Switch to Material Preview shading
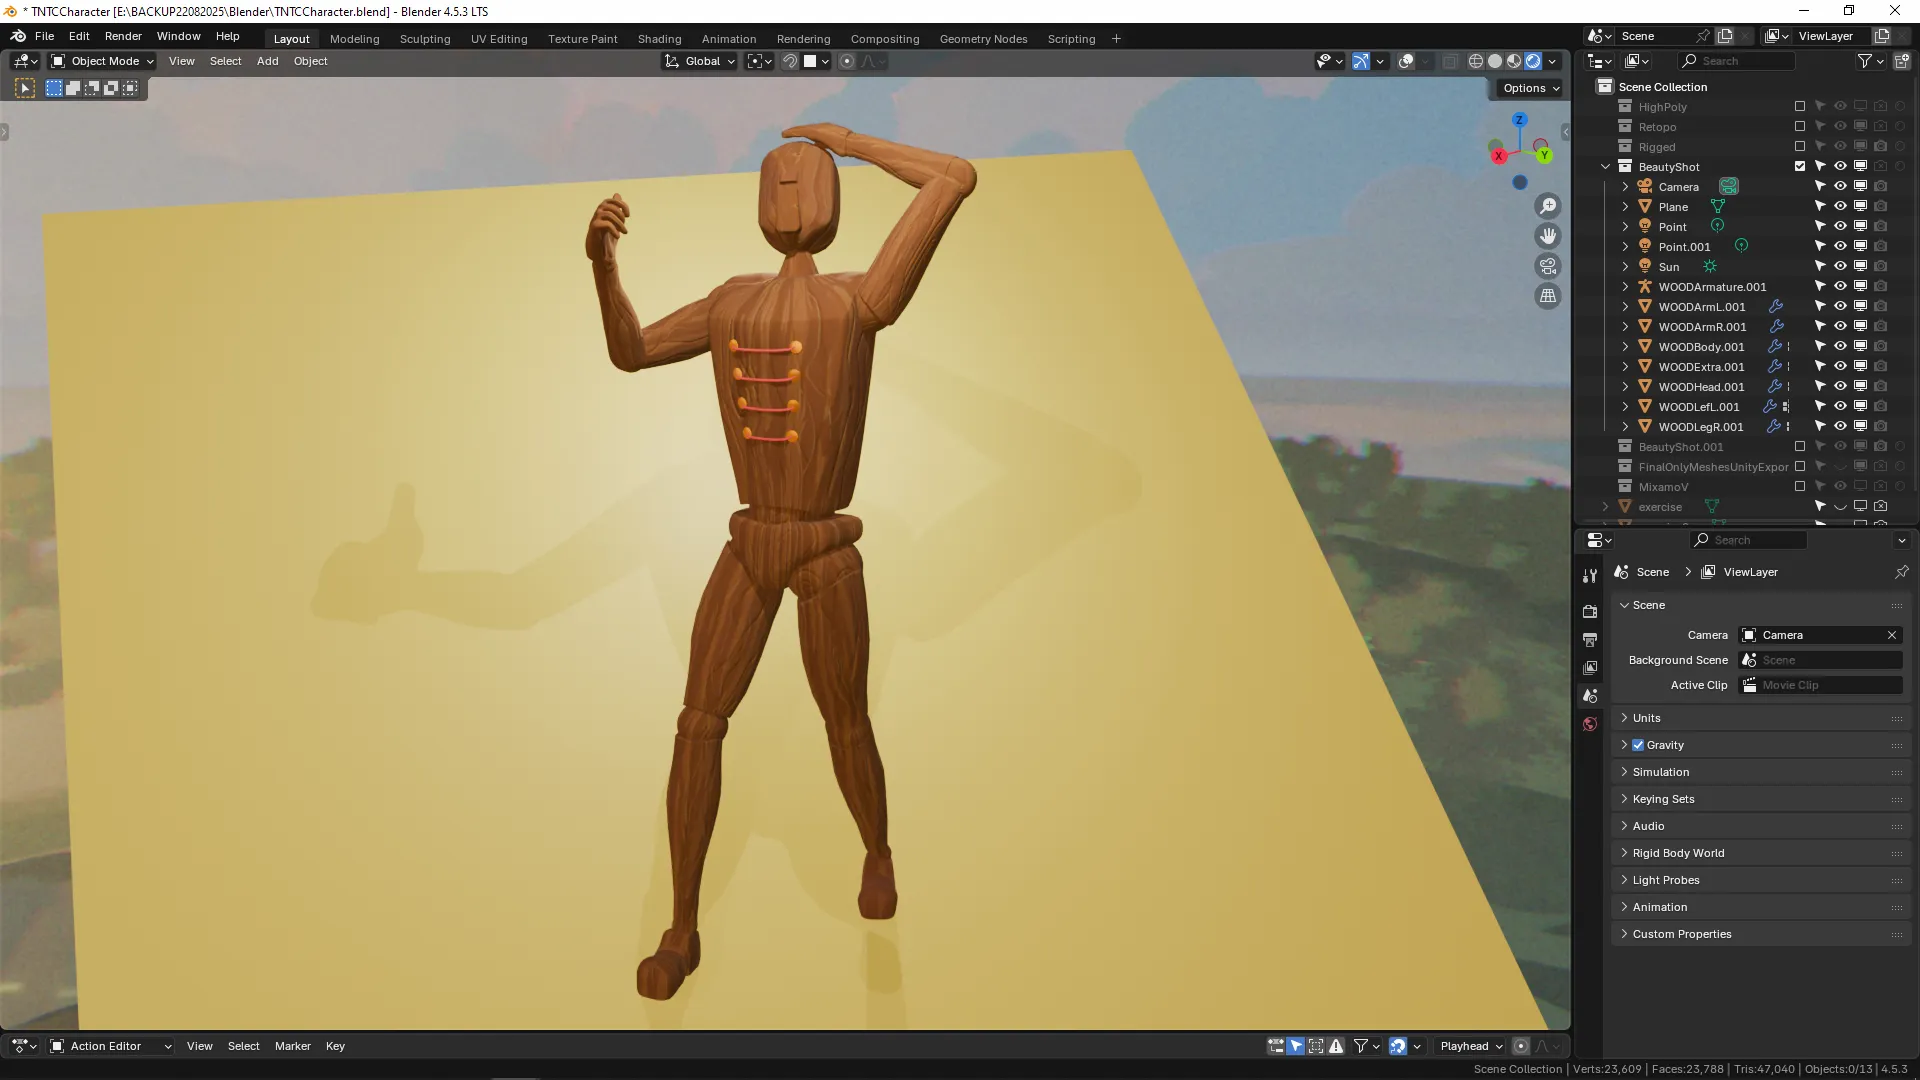The image size is (1920, 1080). pos(1514,61)
